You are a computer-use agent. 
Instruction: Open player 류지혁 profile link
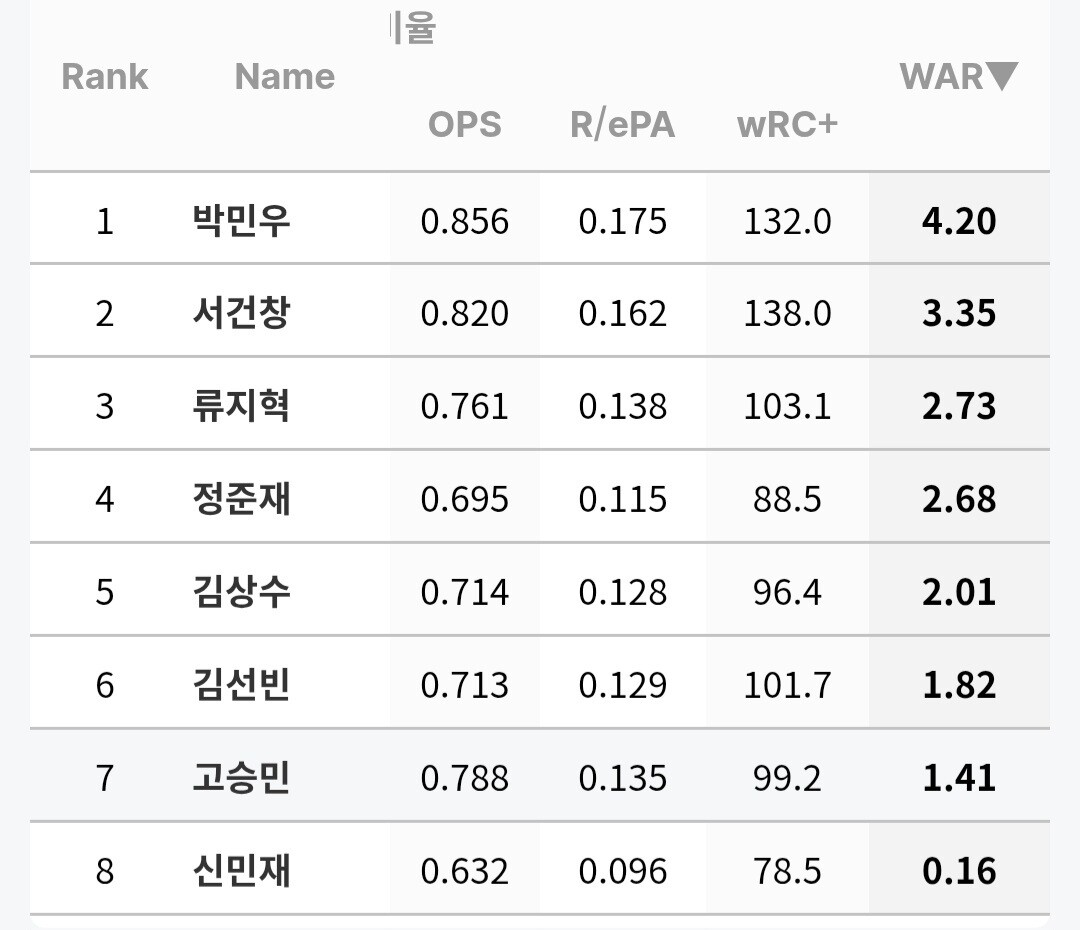pyautogui.click(x=241, y=406)
